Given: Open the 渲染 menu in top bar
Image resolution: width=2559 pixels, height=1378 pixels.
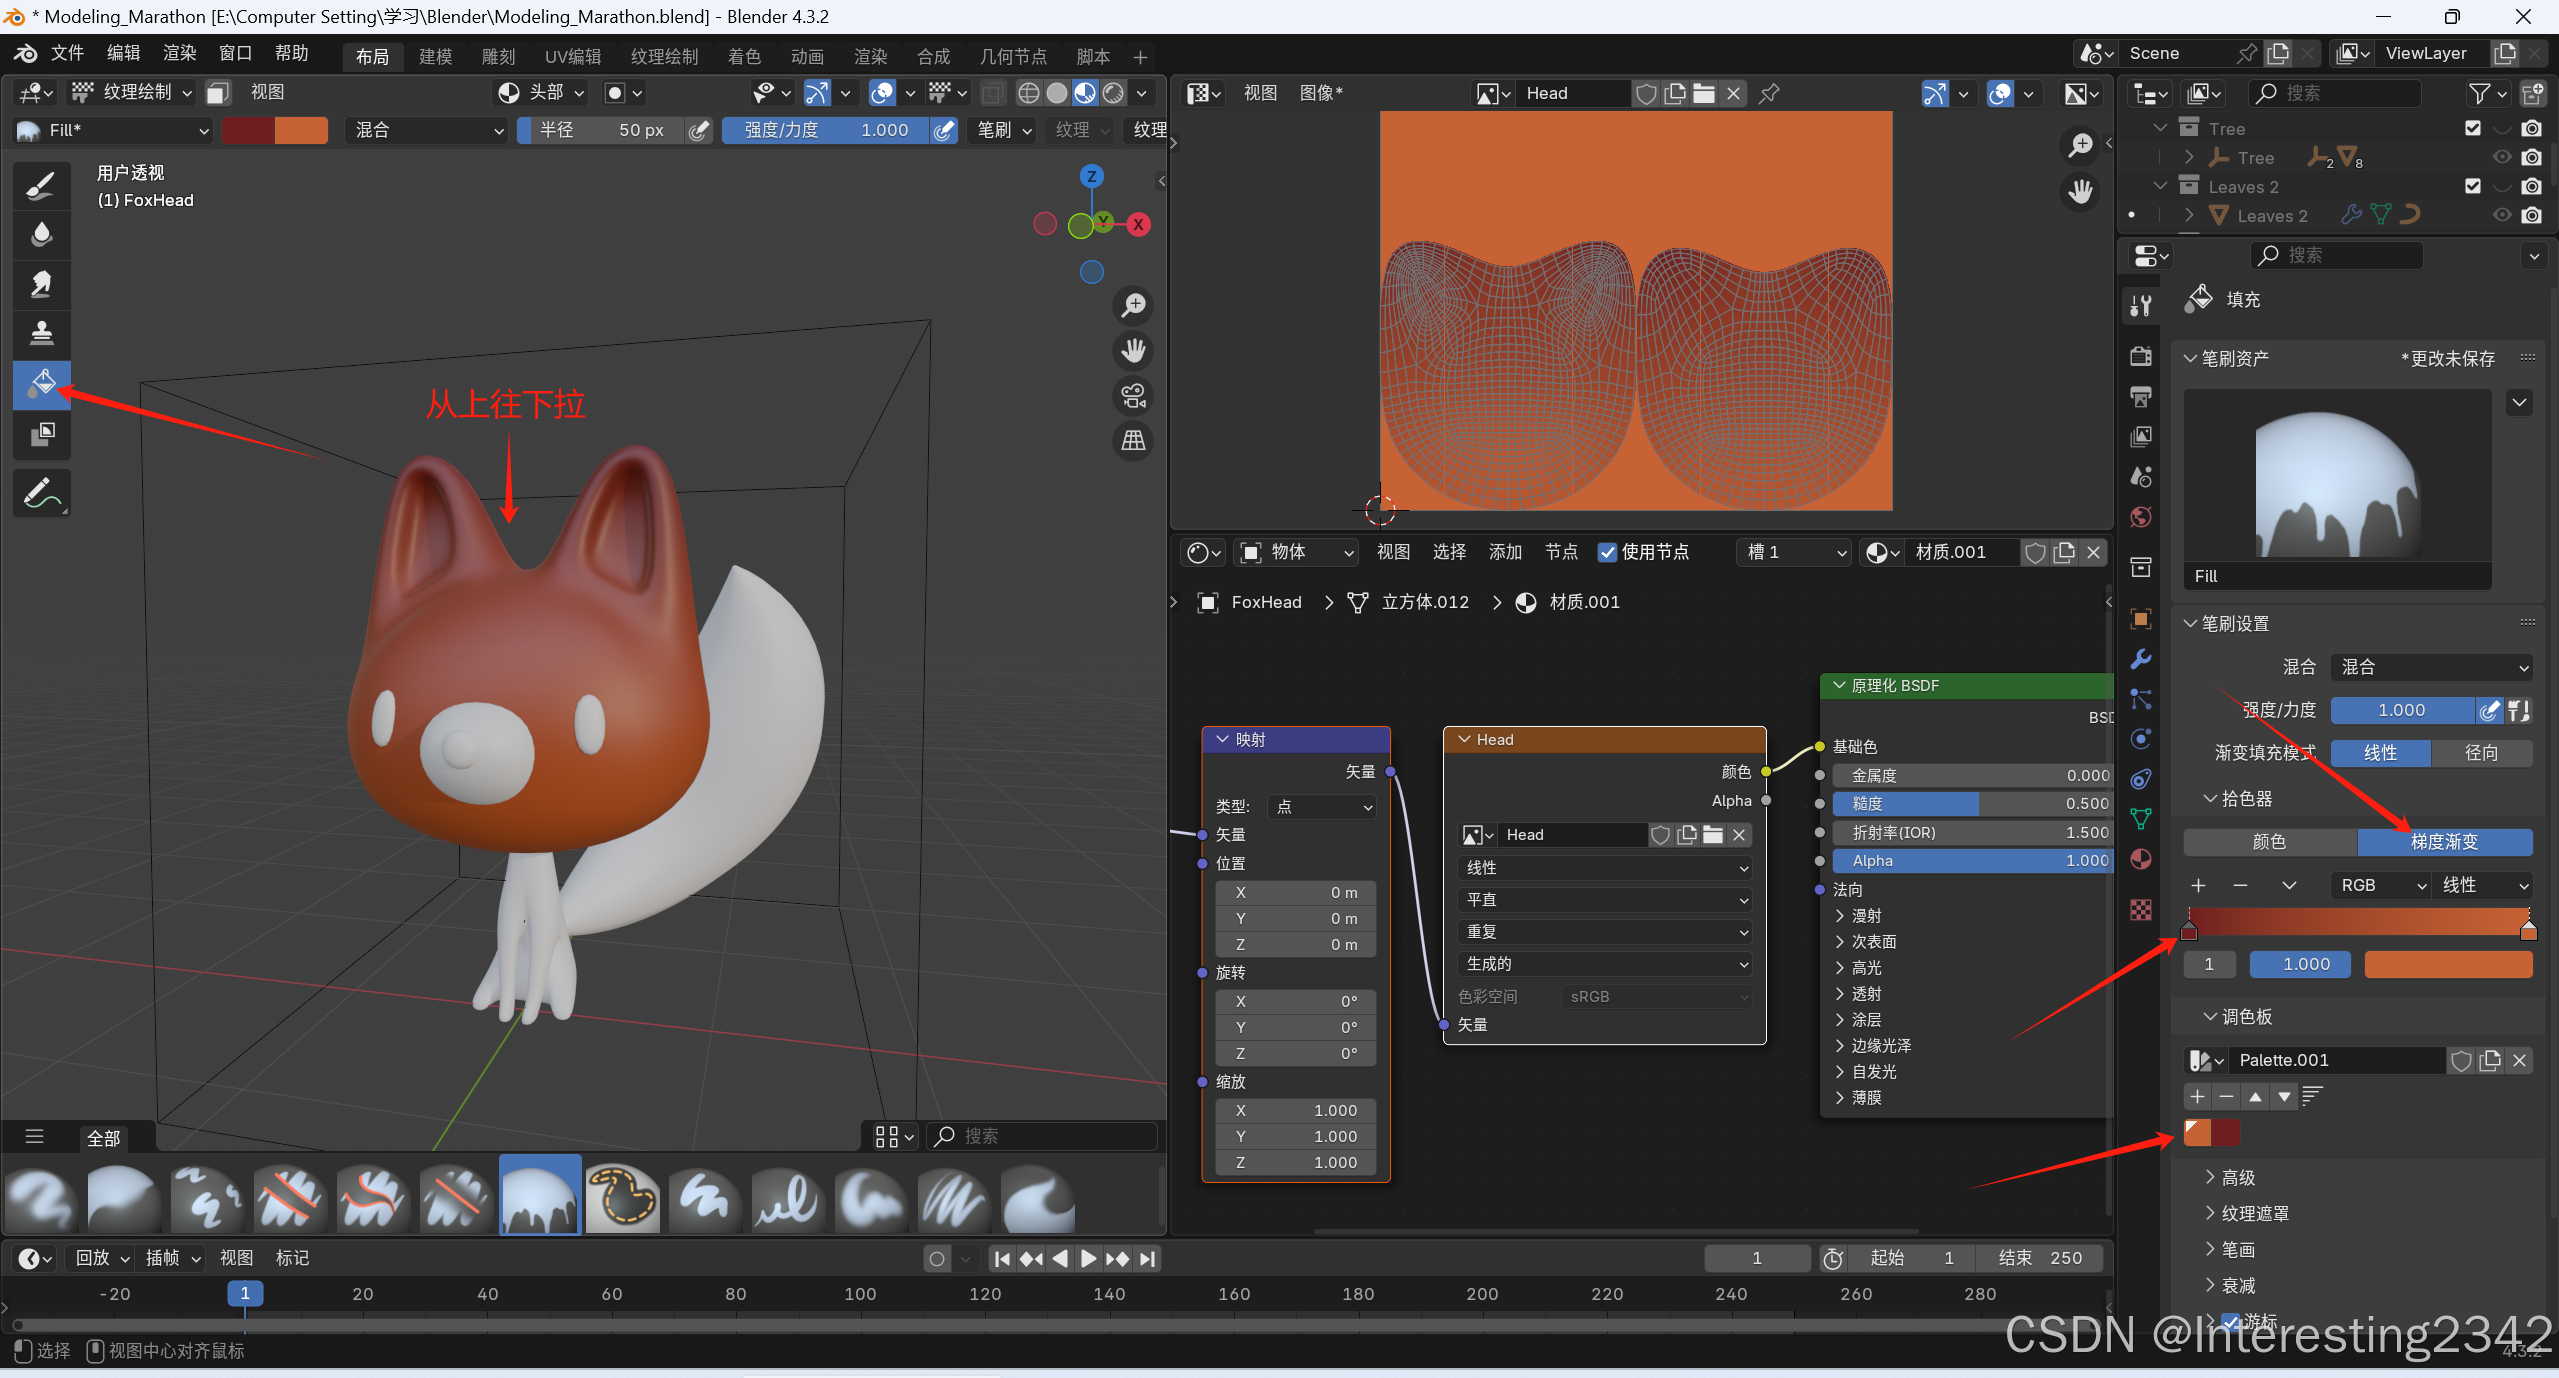Looking at the screenshot, I should [180, 53].
